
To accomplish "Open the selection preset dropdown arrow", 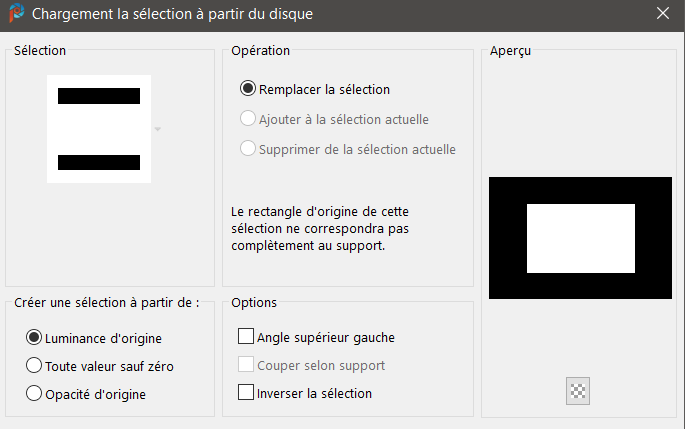I will coord(158,129).
